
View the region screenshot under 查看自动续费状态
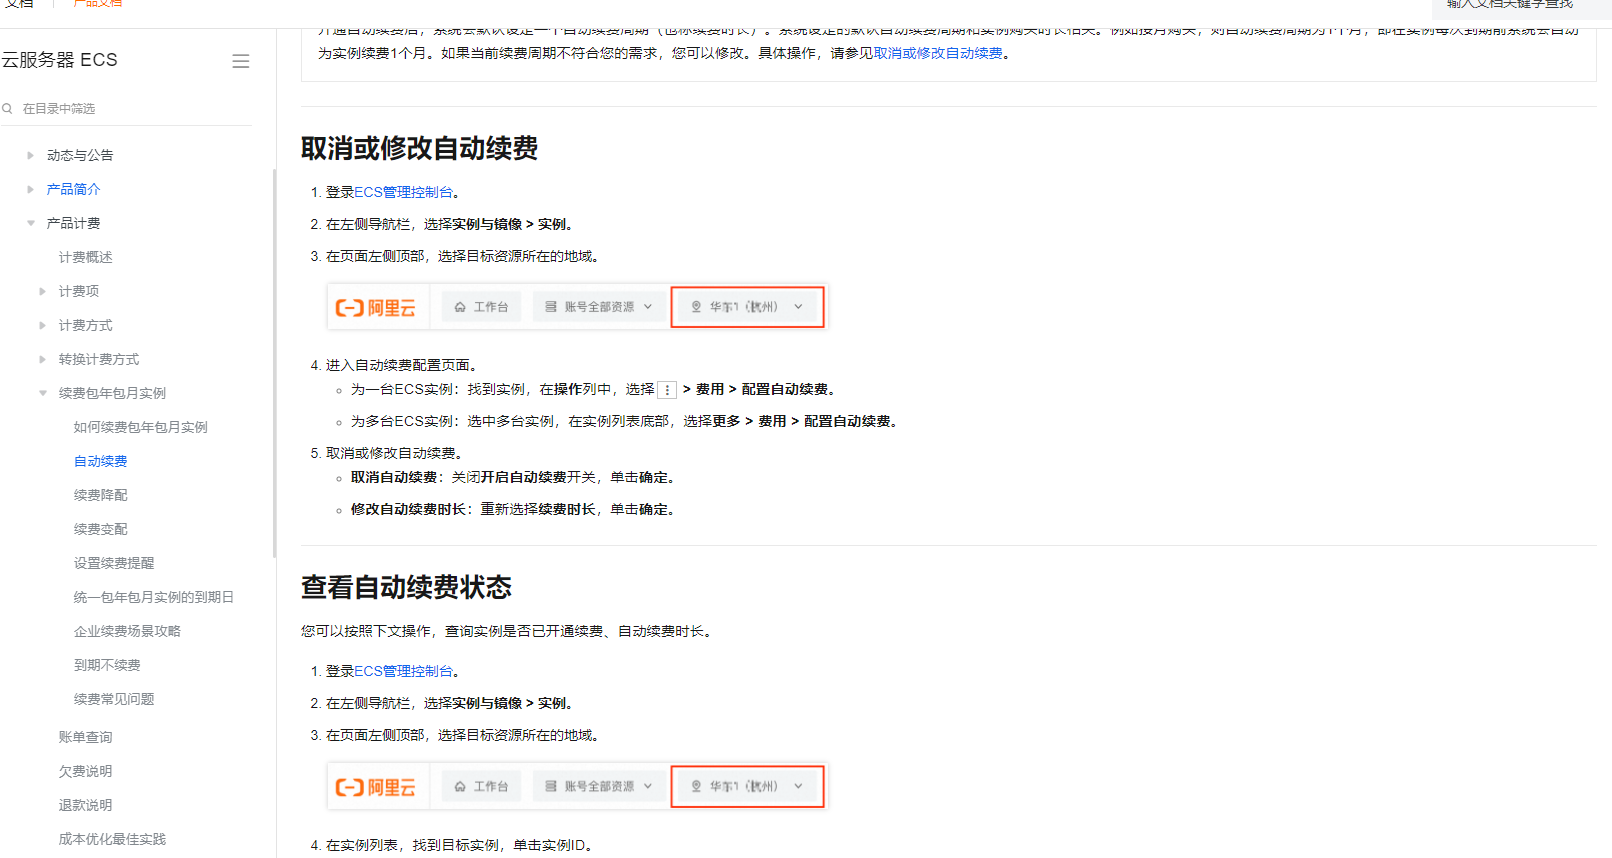pos(577,786)
